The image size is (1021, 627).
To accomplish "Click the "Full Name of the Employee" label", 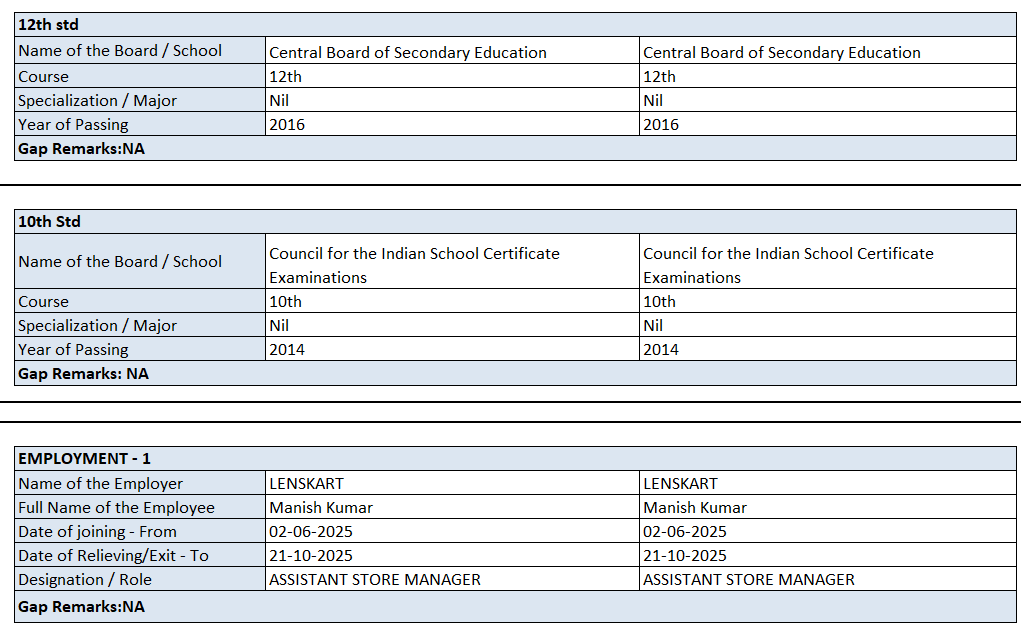I will (116, 508).
